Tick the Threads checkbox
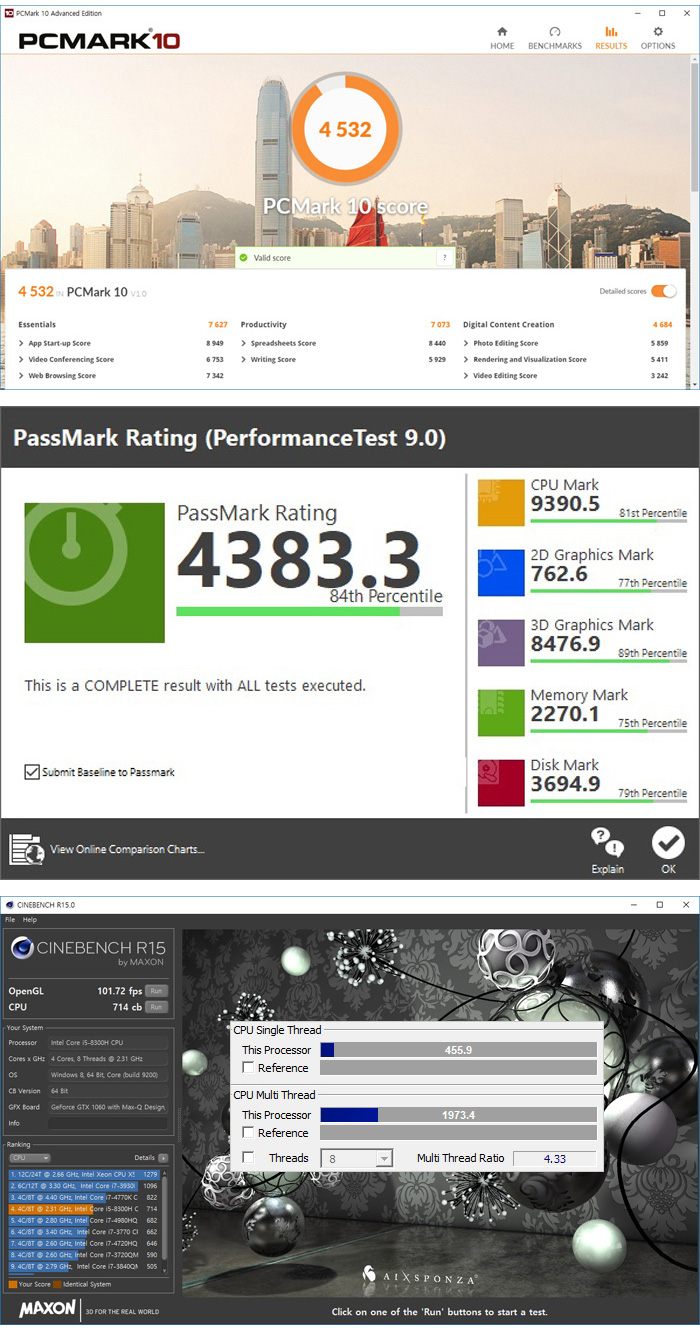Screen dimensions: 700x1328 pos(248,1158)
